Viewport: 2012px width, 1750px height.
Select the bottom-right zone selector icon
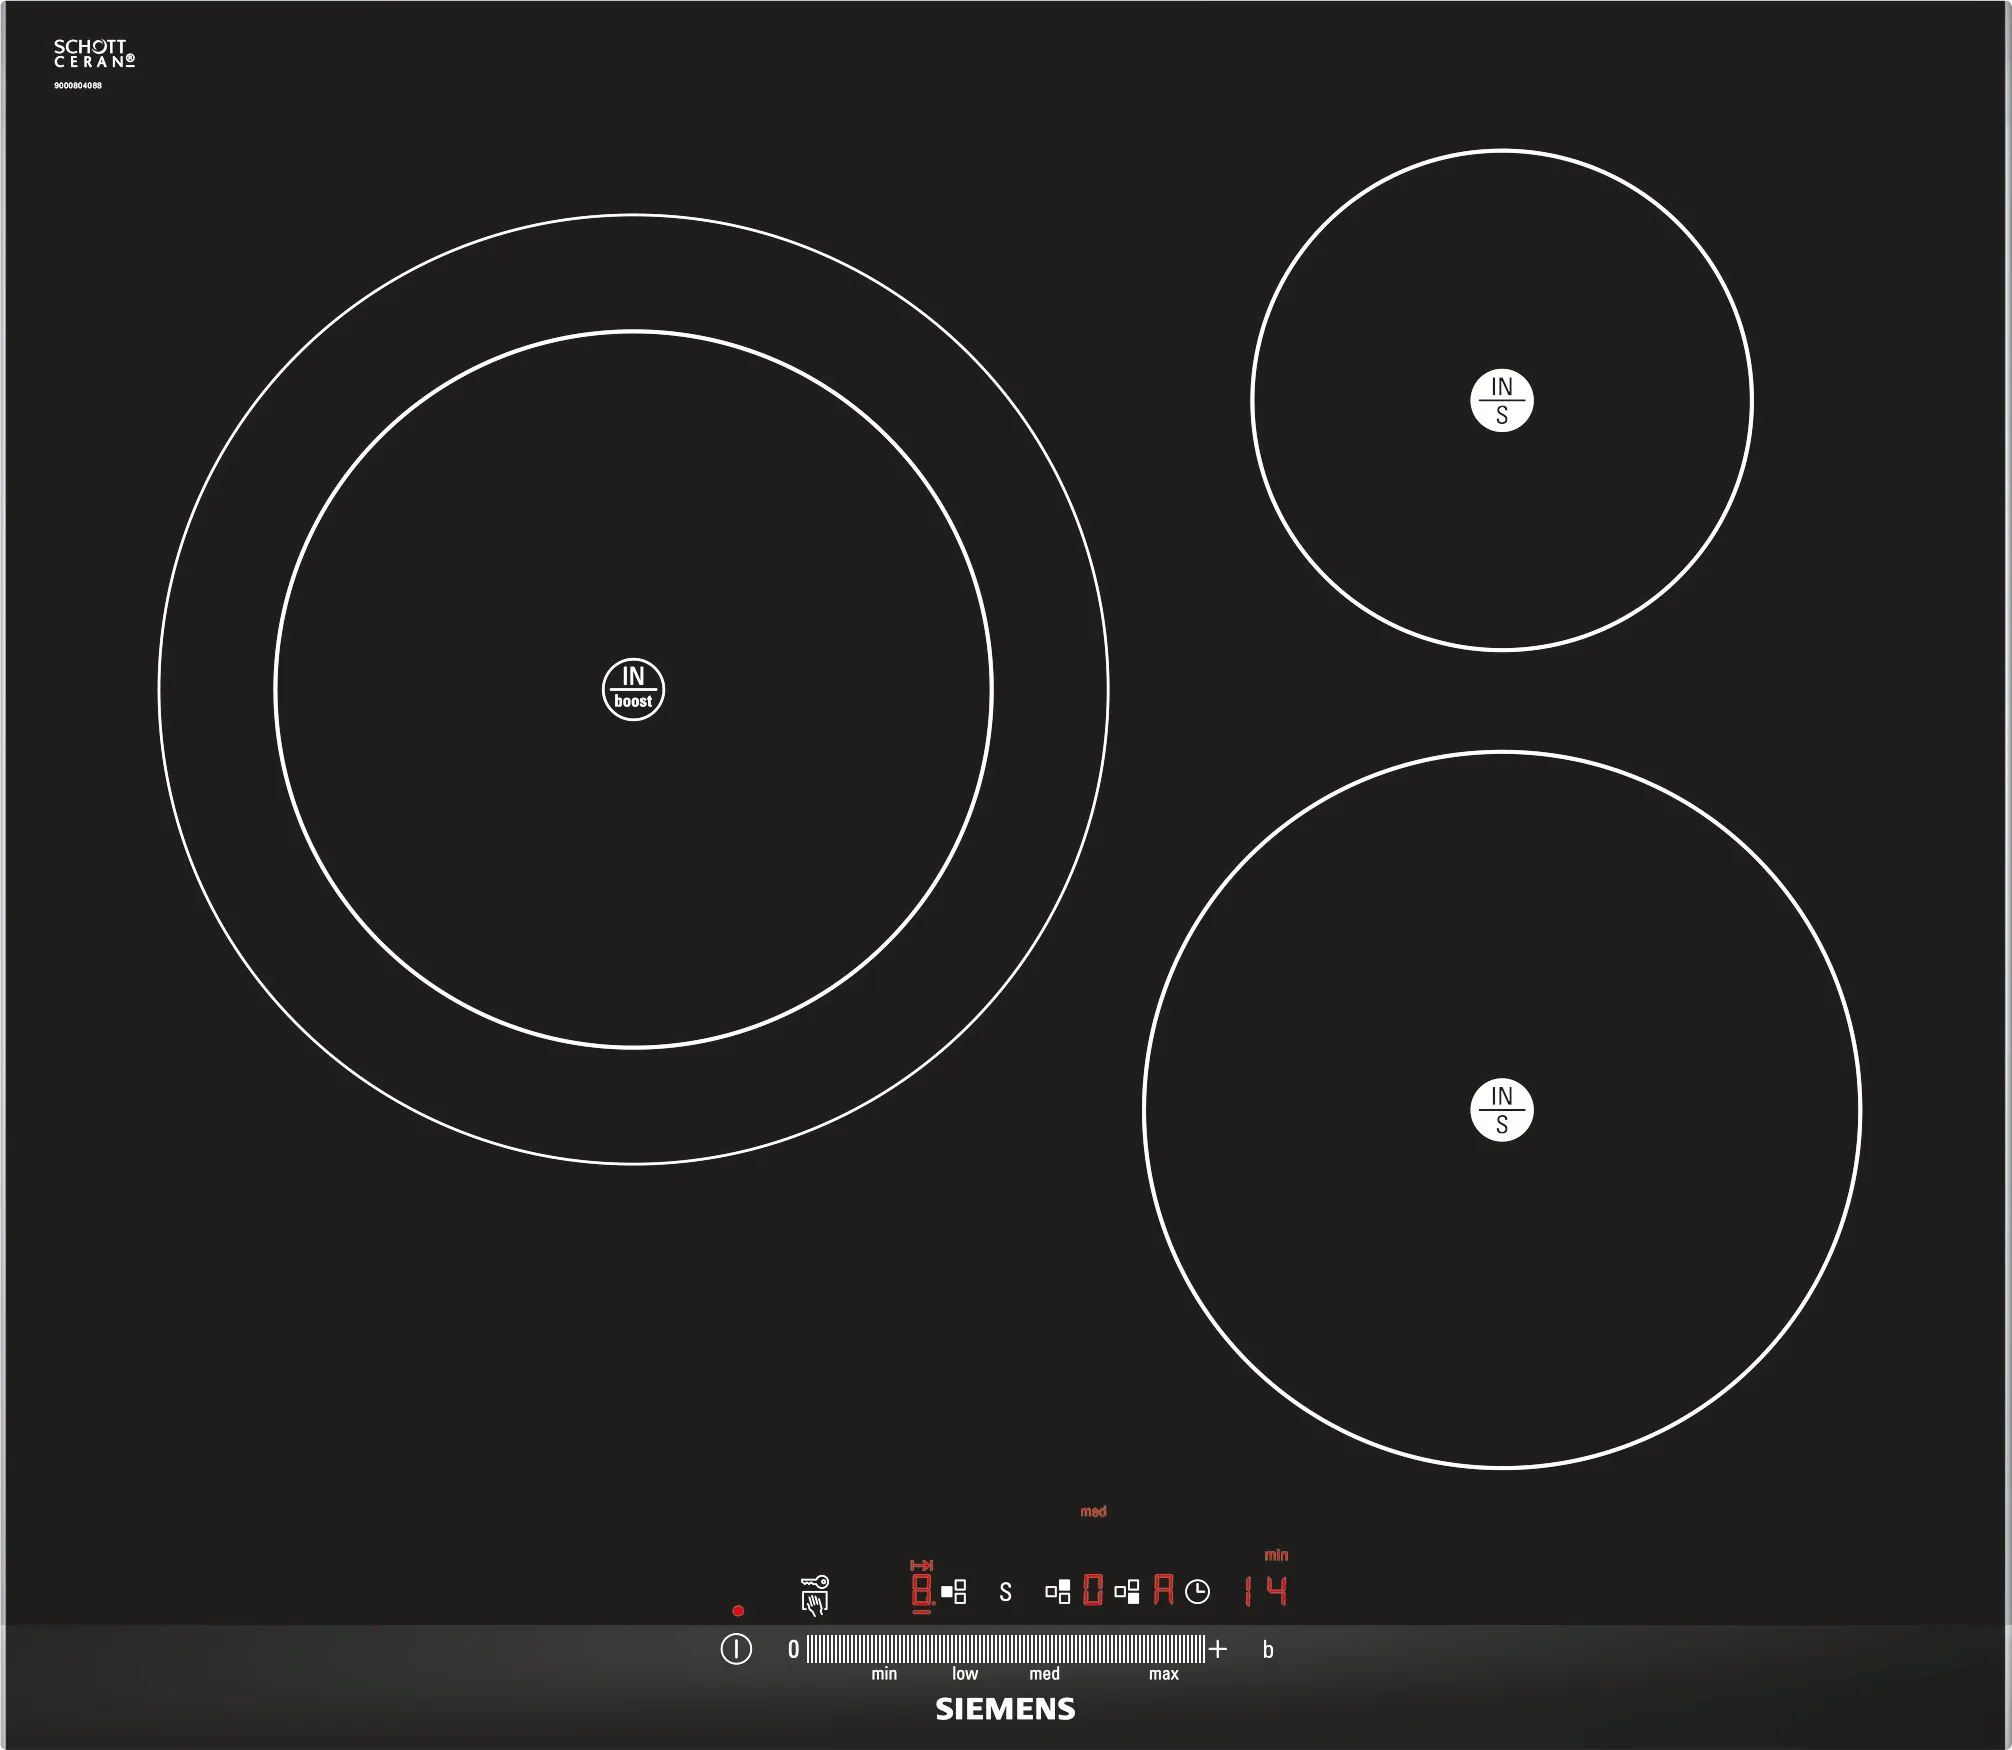[x=1127, y=1591]
